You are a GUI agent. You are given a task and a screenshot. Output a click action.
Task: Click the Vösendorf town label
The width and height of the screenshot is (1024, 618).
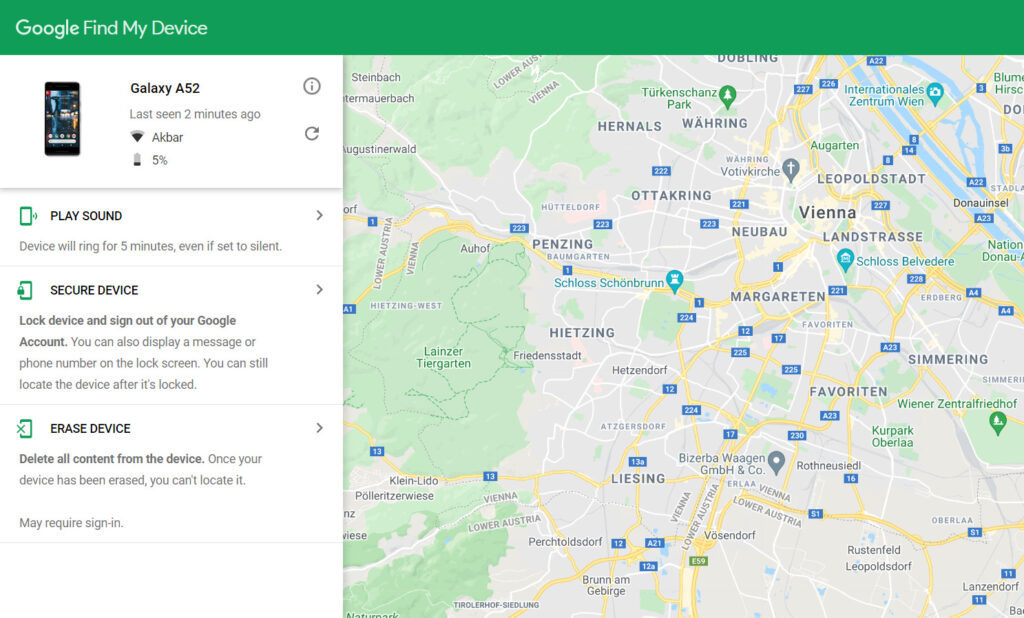[x=729, y=536]
